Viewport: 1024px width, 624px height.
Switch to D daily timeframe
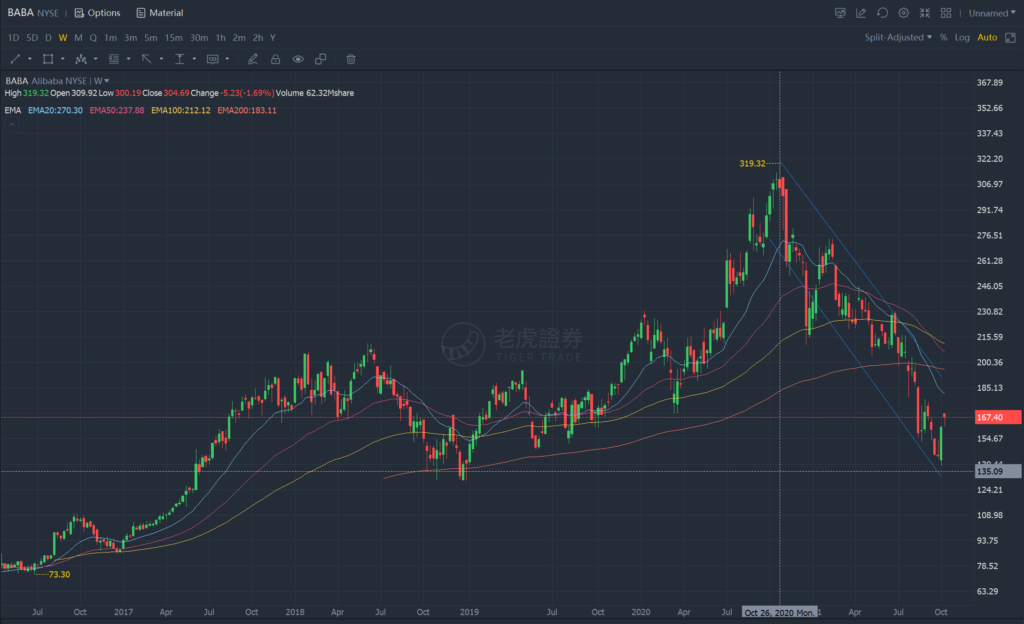pyautogui.click(x=48, y=38)
